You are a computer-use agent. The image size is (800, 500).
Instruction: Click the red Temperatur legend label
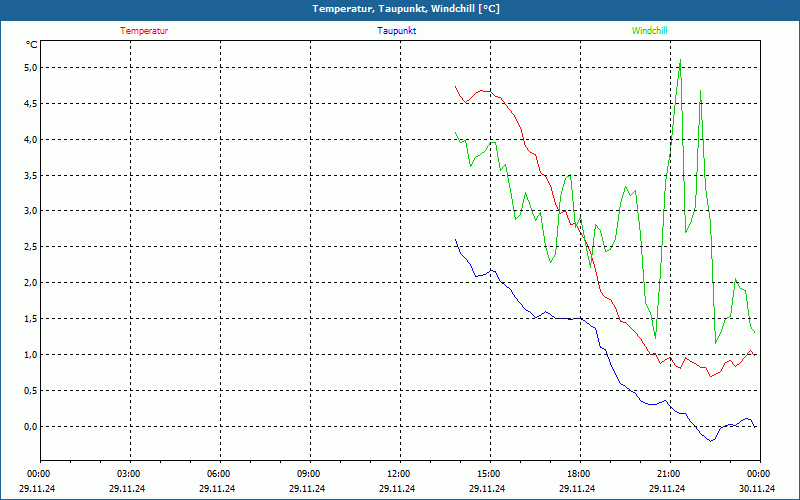point(144,31)
